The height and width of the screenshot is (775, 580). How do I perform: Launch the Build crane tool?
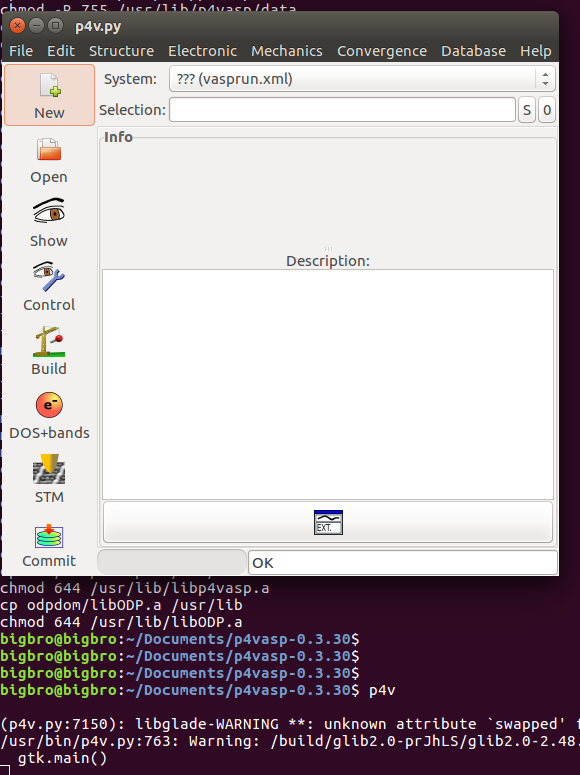49,342
